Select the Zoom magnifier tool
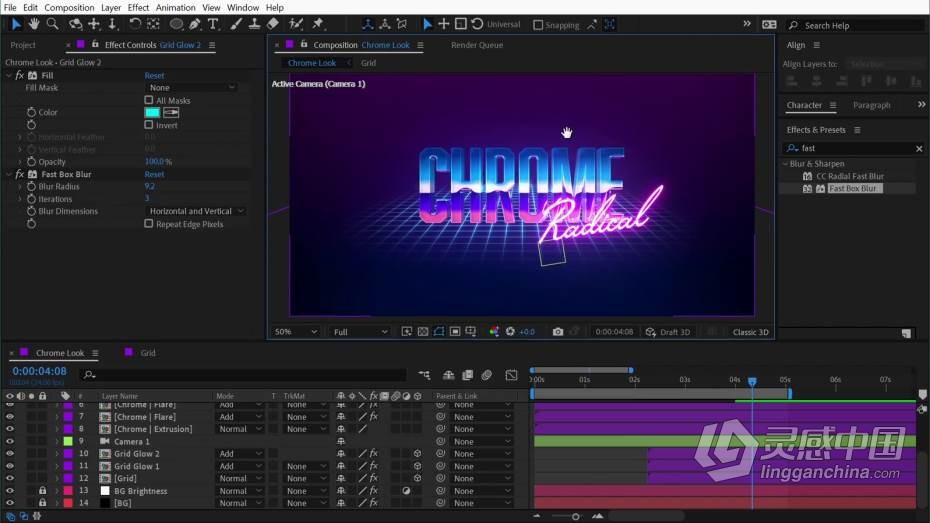The image size is (930, 523). pos(52,24)
